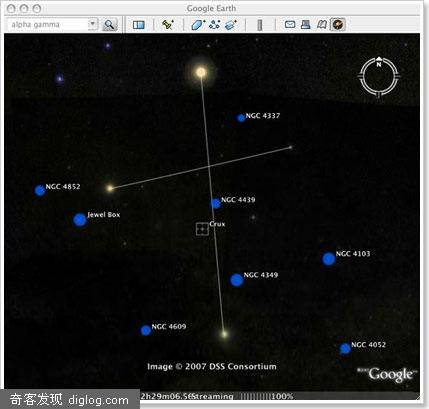Image resolution: width=429 pixels, height=409 pixels.
Task: Click the zoom window button
Action: coord(37,8)
